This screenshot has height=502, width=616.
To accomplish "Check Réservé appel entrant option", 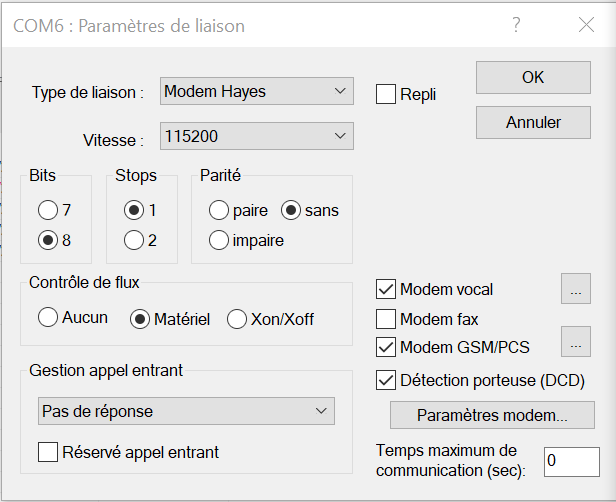I will coord(48,452).
